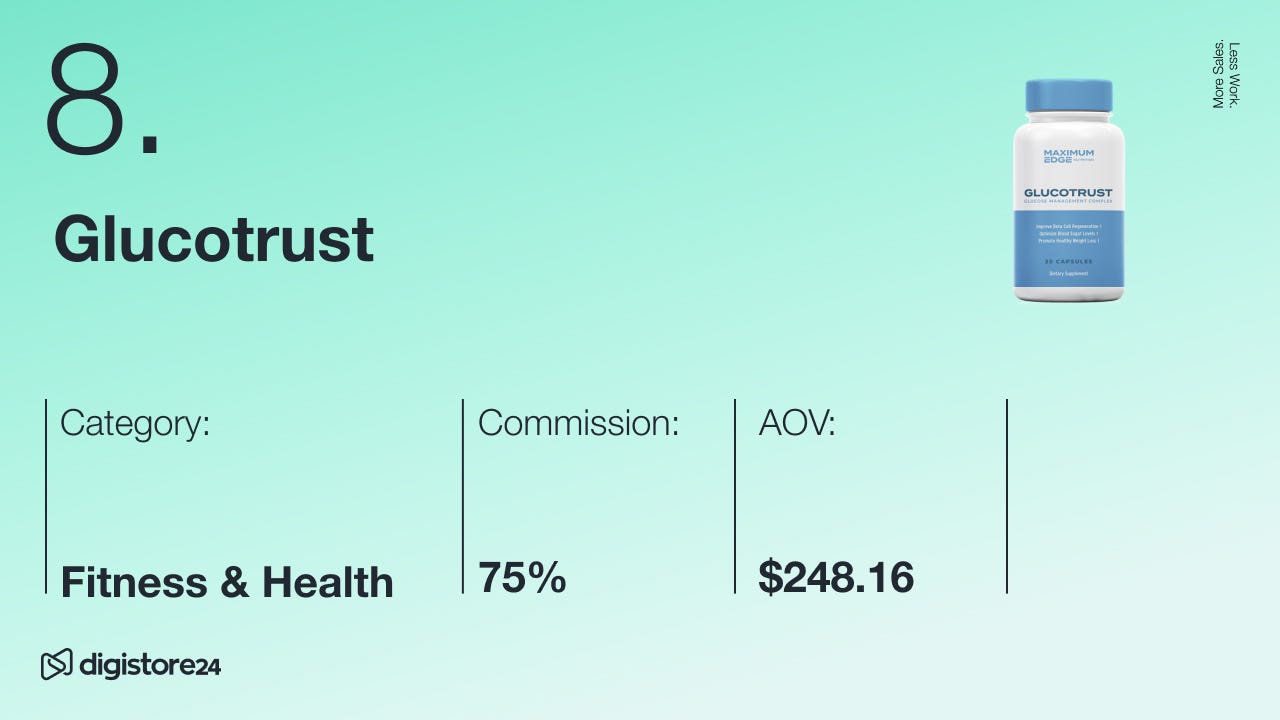
Task: Click the large number 8 heading
Action: (90, 101)
